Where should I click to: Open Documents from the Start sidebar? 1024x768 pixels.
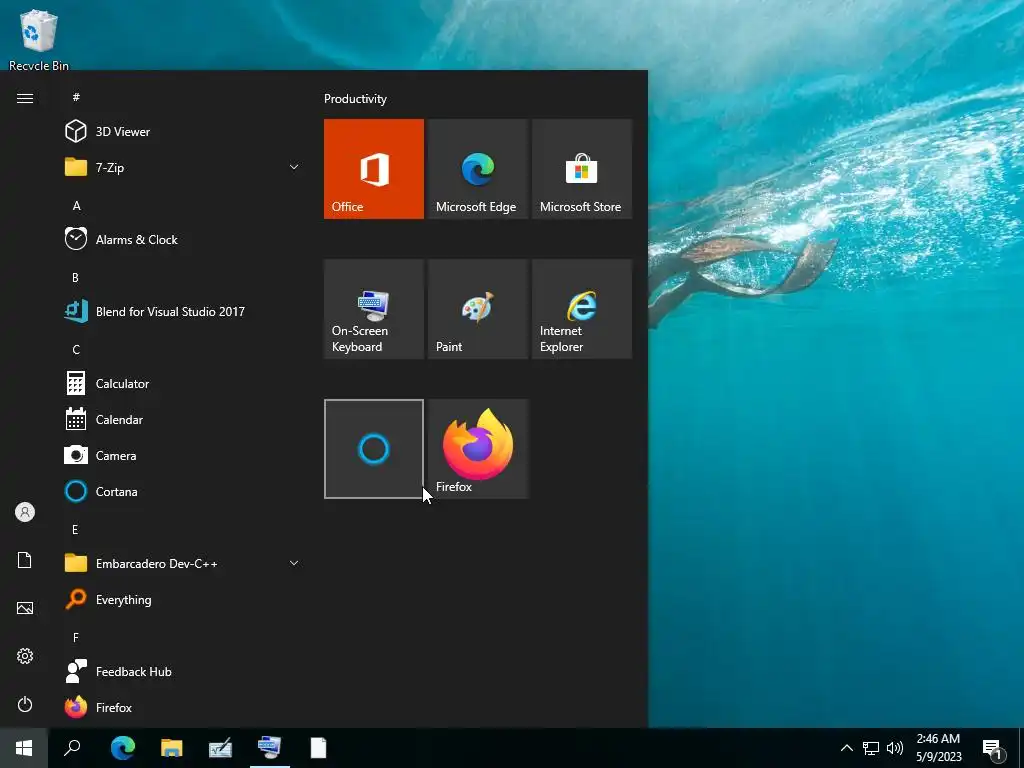coord(25,560)
